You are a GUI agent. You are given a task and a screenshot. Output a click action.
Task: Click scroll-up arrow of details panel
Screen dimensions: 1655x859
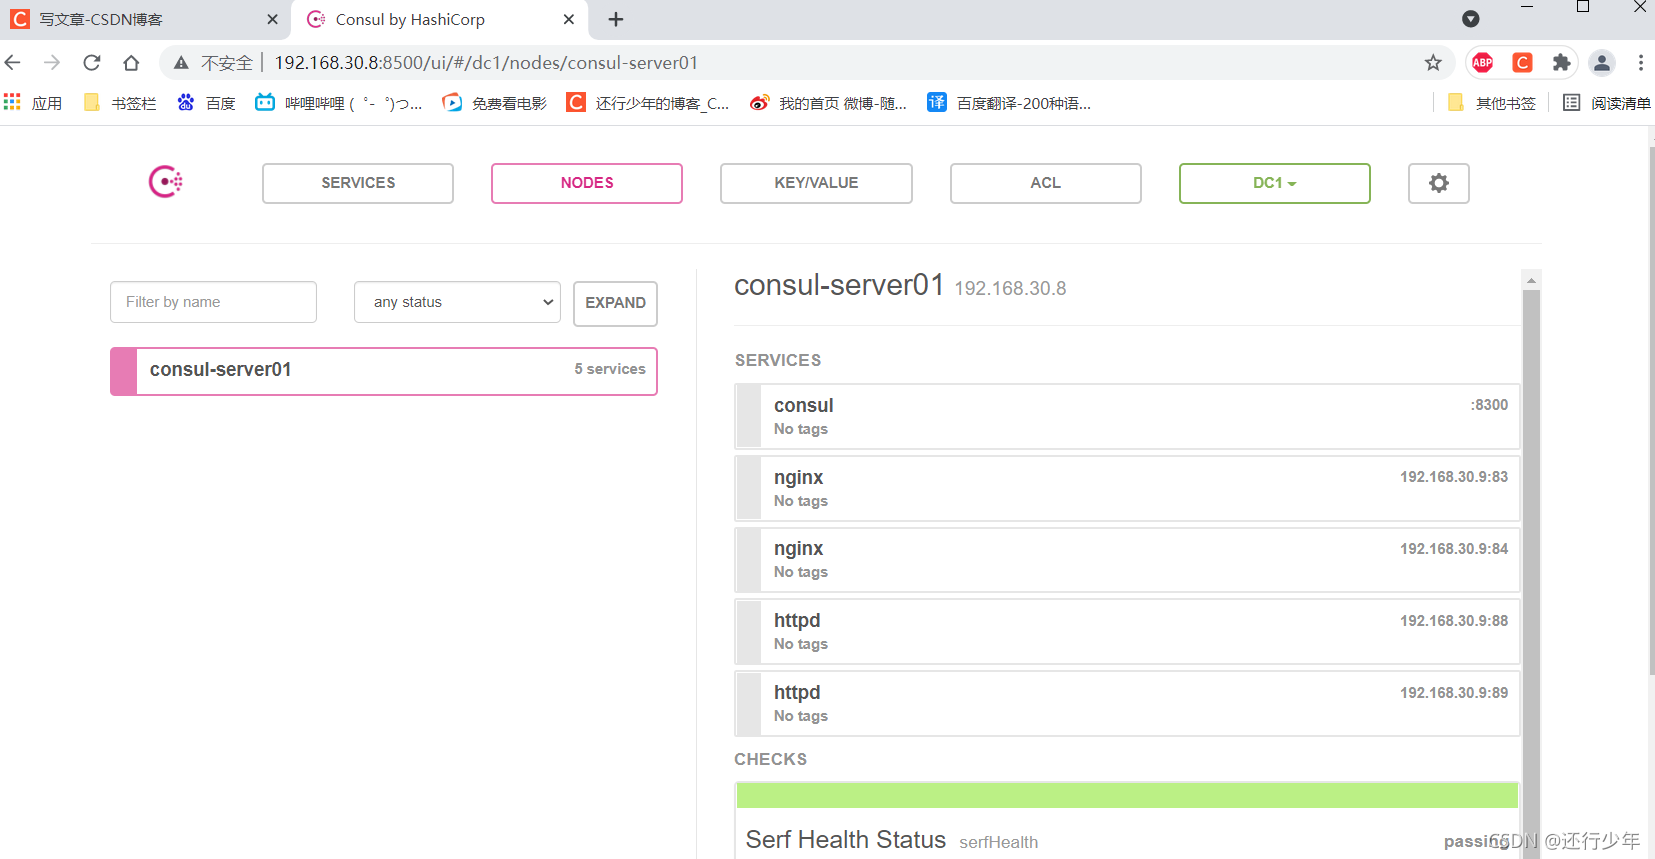pyautogui.click(x=1531, y=280)
